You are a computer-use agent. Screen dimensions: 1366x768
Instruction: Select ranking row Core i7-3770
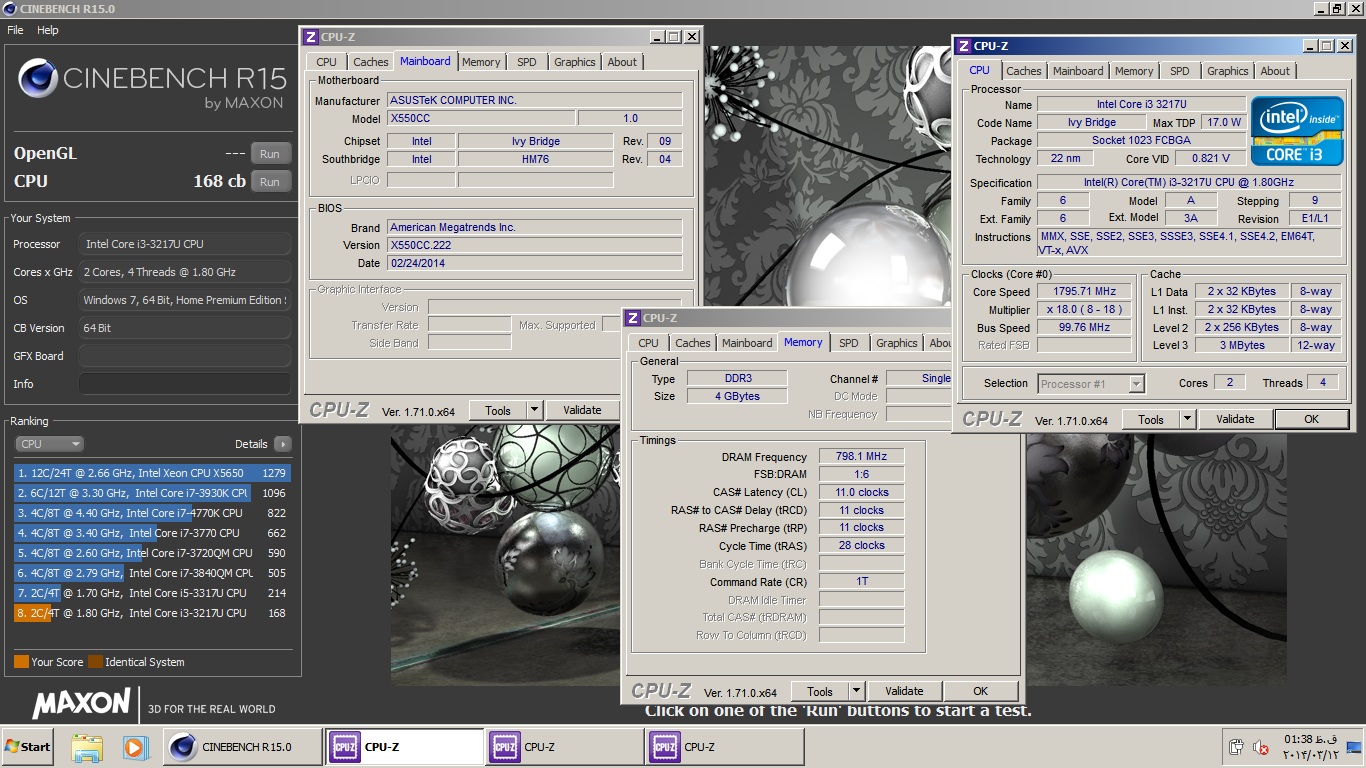(x=152, y=533)
